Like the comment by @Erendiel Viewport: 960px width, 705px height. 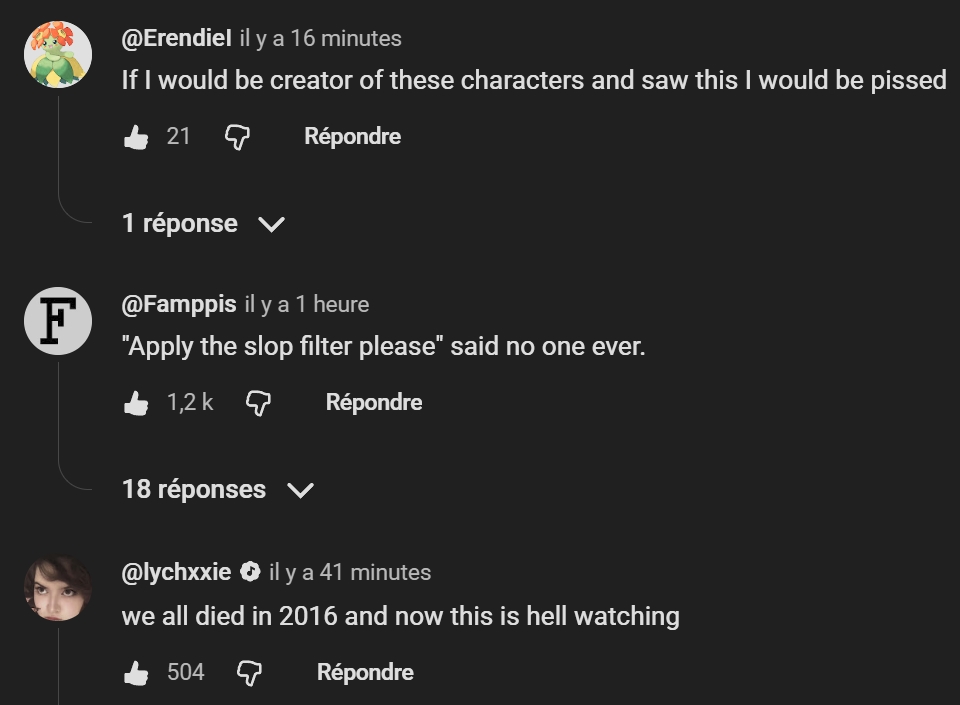(x=136, y=137)
